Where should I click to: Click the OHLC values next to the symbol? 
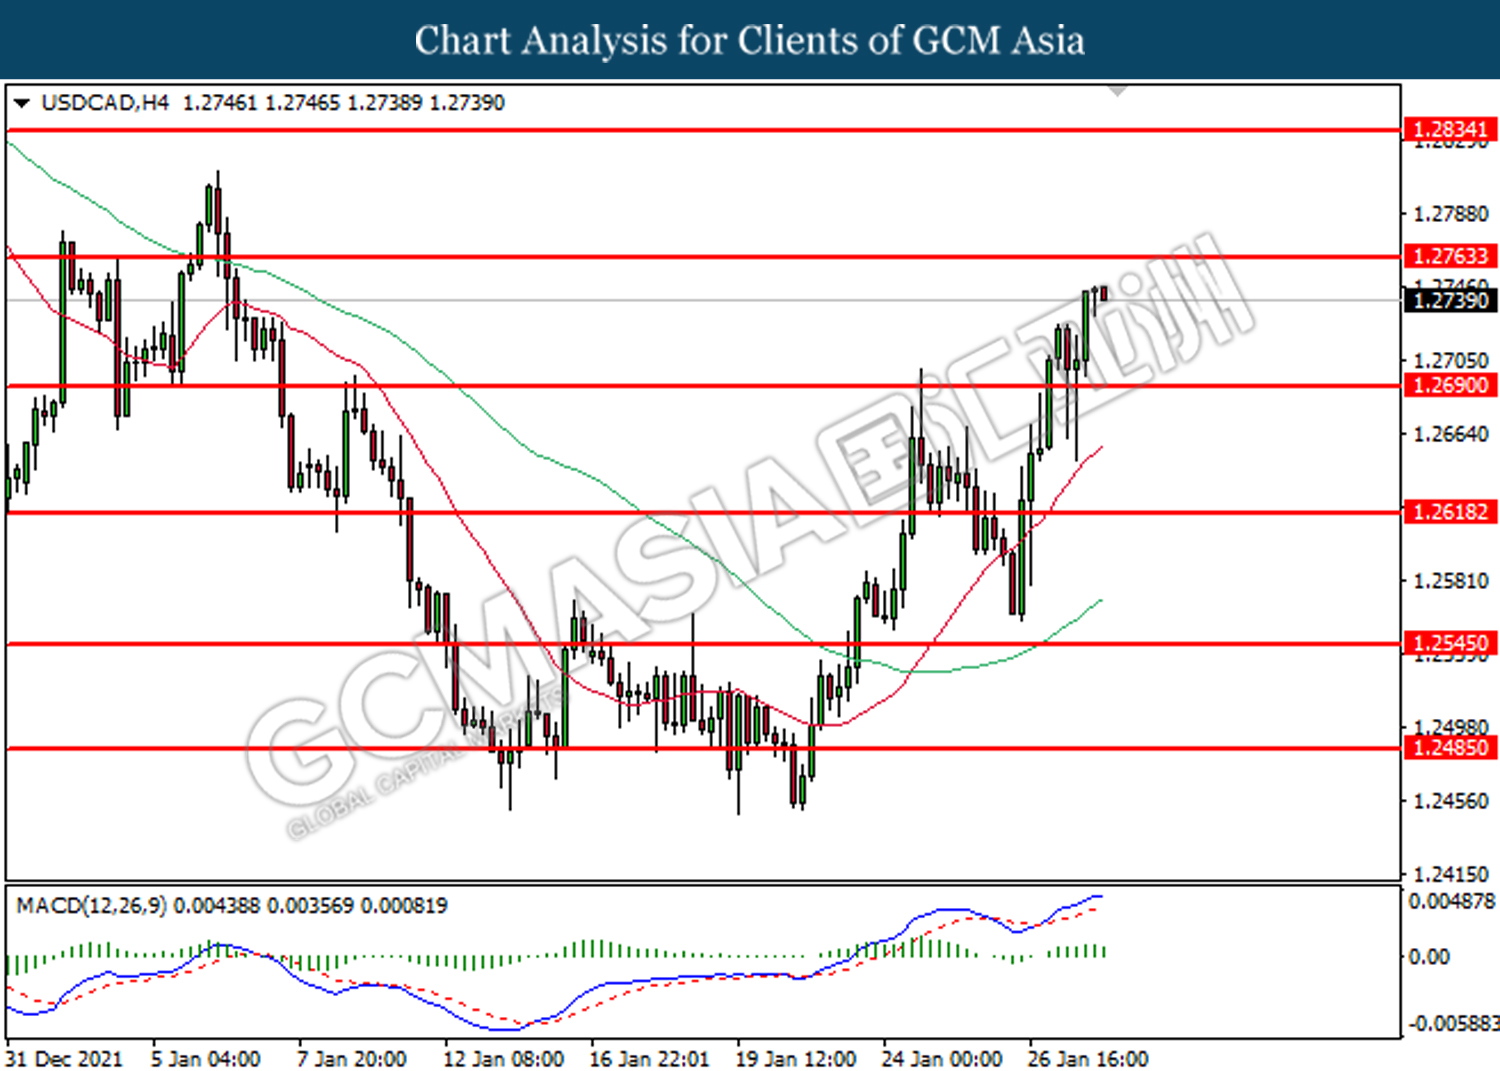[x=344, y=103]
